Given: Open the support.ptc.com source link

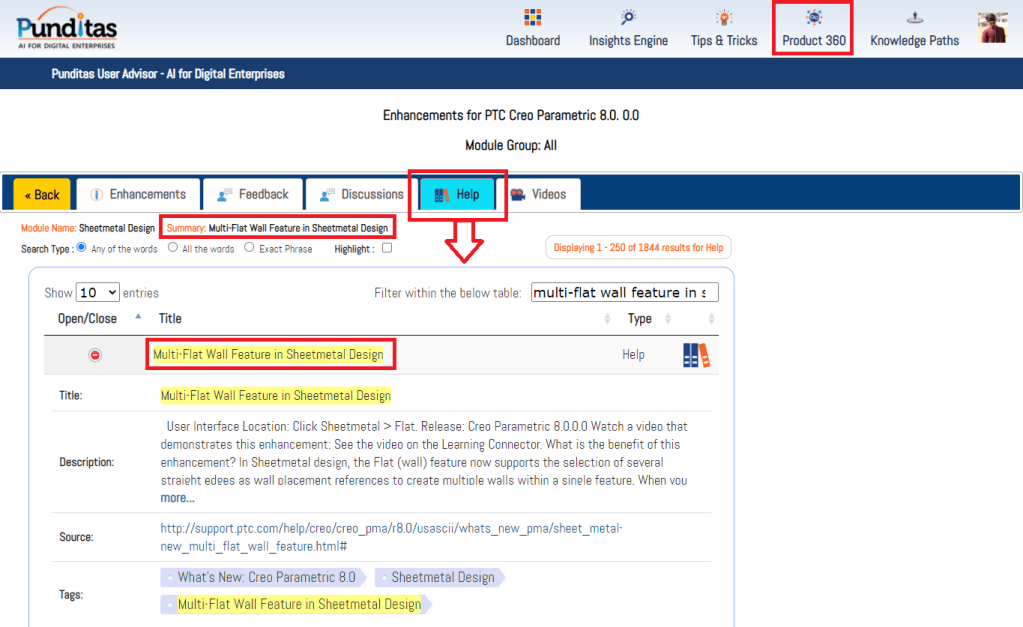Looking at the screenshot, I should click(x=391, y=537).
